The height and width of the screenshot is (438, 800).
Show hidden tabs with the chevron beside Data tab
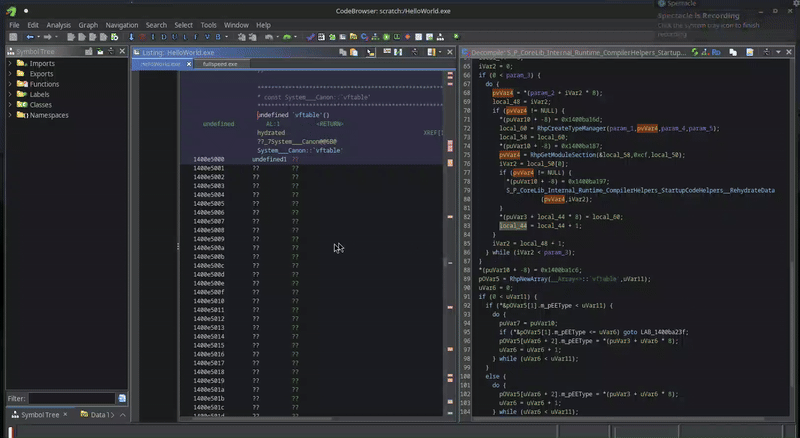point(123,415)
